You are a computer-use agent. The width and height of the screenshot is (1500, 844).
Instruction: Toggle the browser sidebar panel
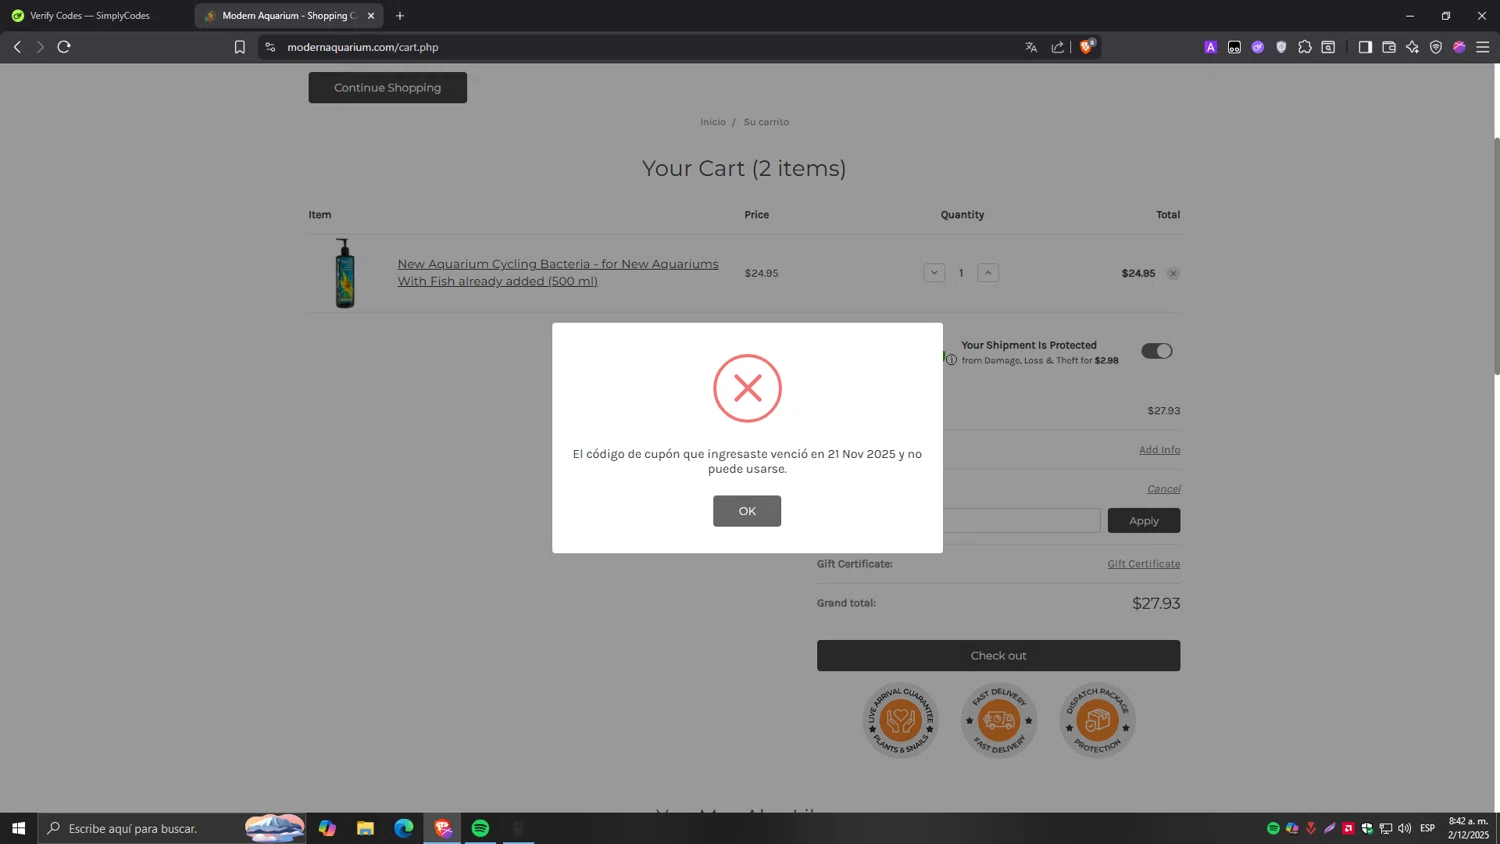[1365, 47]
